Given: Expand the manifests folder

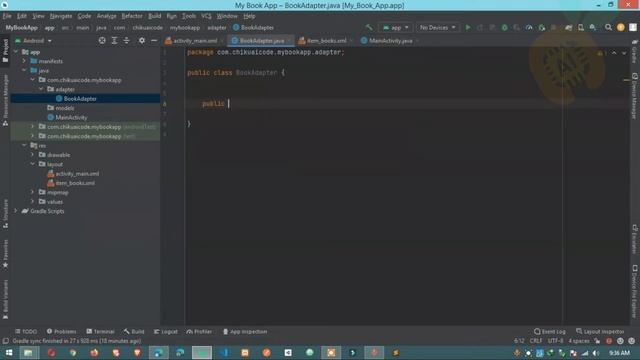Looking at the screenshot, I should coord(24,61).
